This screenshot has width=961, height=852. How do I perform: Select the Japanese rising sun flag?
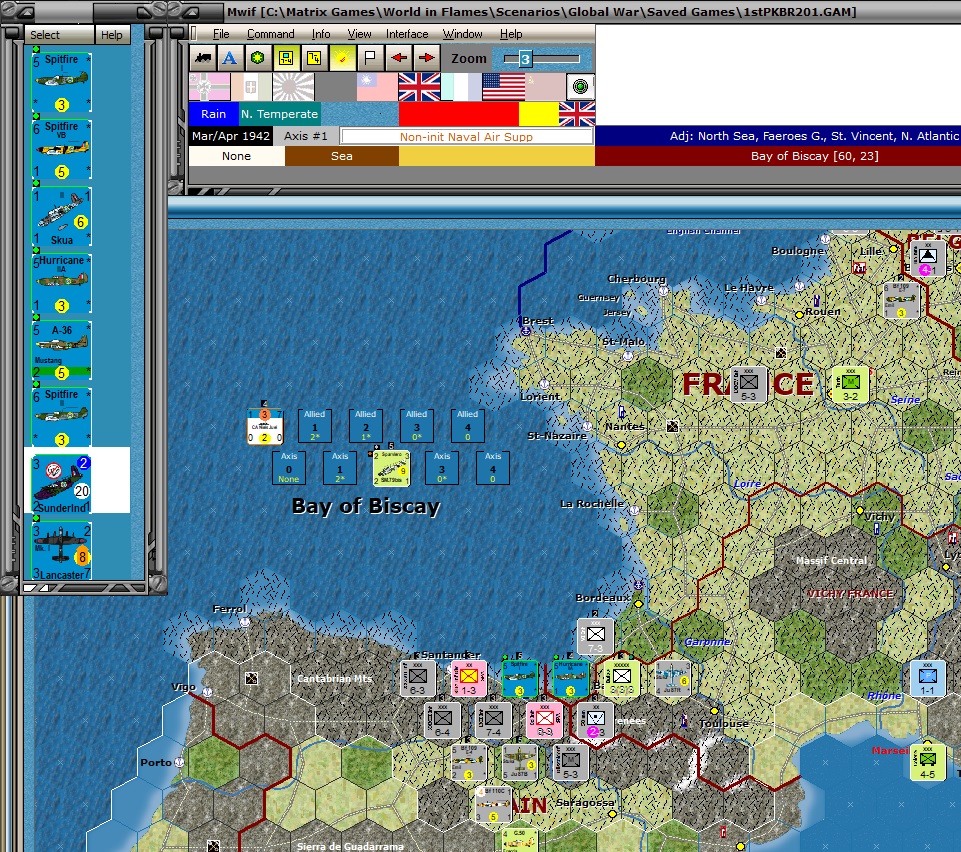tap(294, 87)
